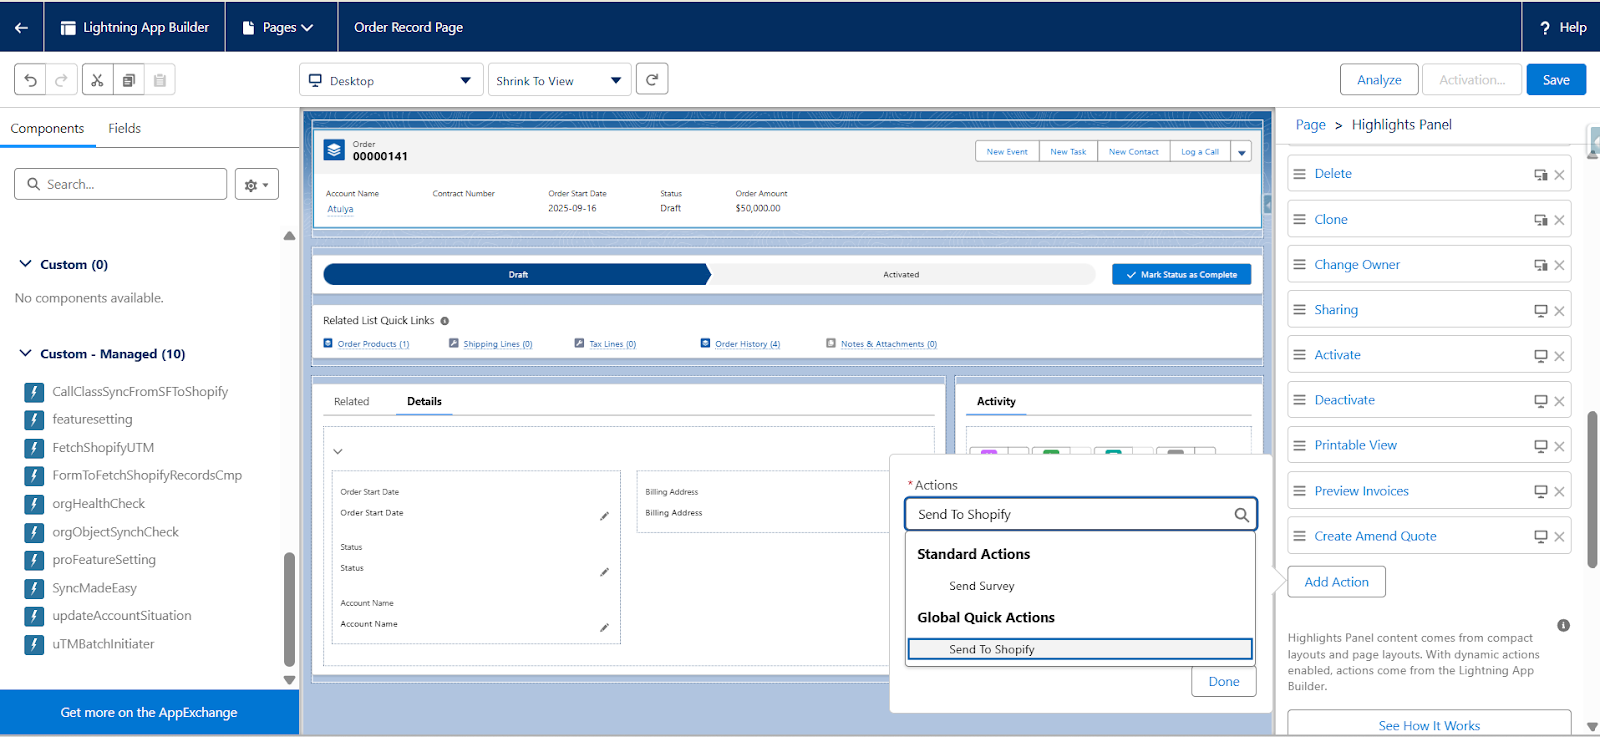Click the Clone action's device visibility icon

coord(1541,220)
